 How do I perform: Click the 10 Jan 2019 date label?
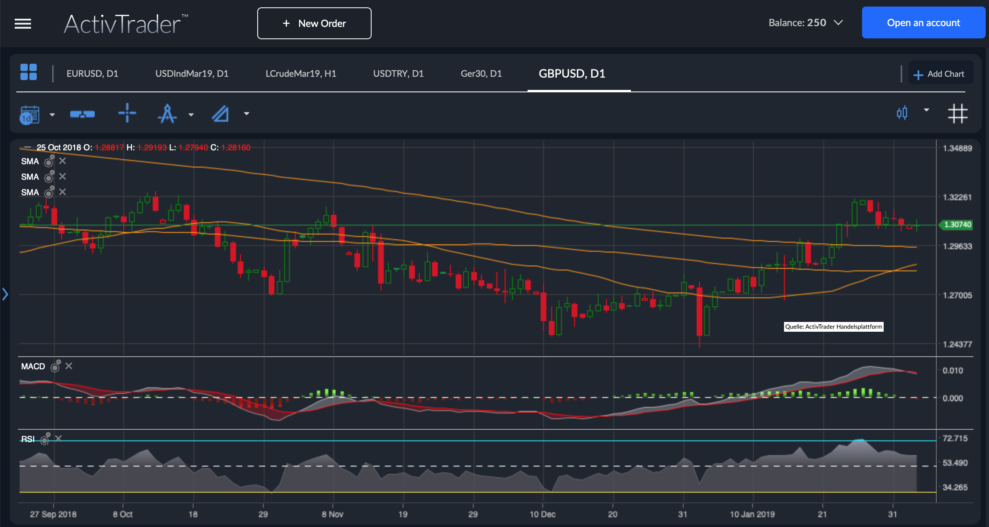tap(752, 514)
